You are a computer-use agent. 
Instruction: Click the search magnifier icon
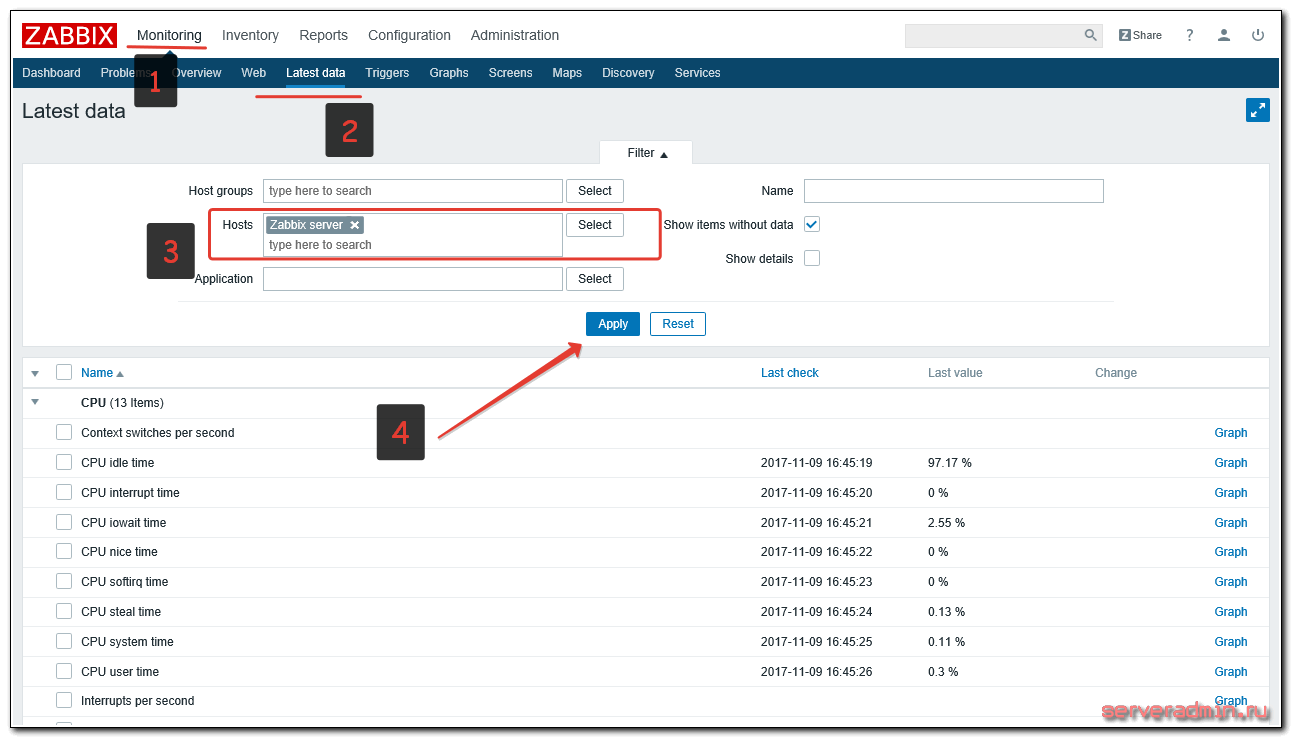coord(1091,35)
